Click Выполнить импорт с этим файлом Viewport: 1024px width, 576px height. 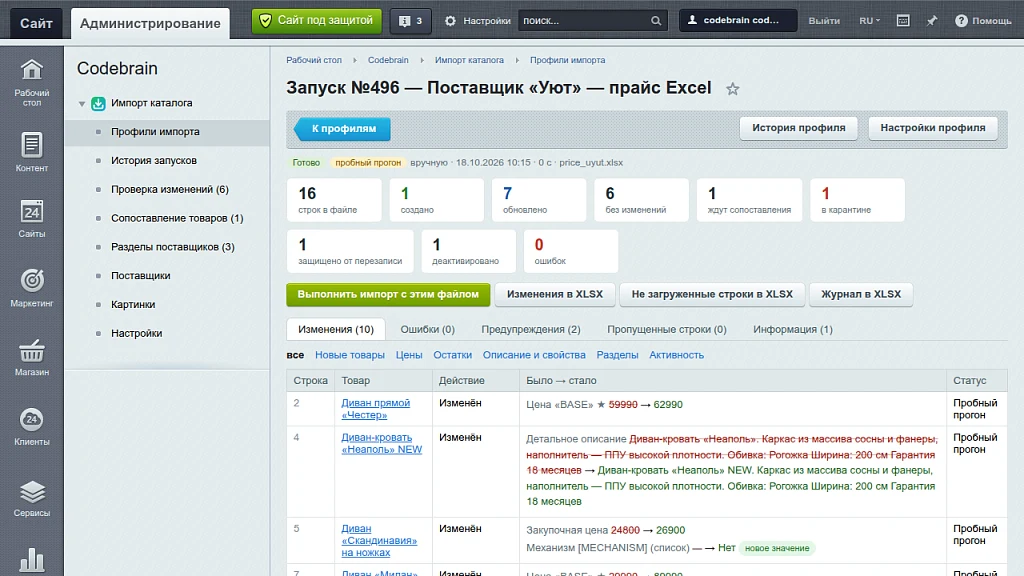click(x=388, y=295)
